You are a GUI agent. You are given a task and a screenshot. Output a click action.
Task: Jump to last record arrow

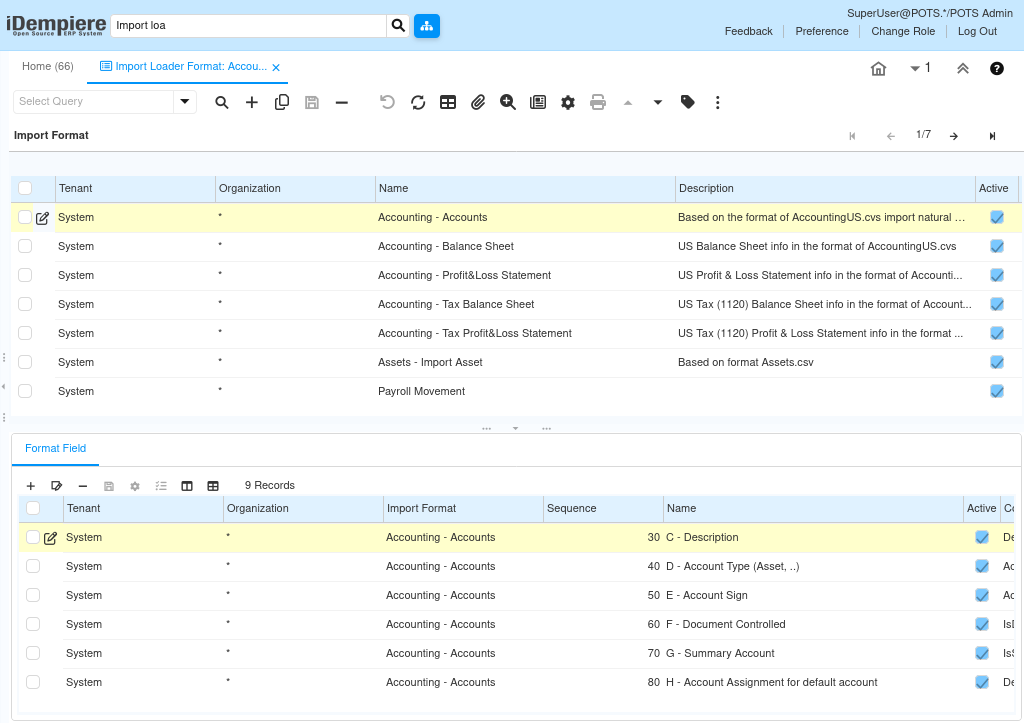pos(992,136)
